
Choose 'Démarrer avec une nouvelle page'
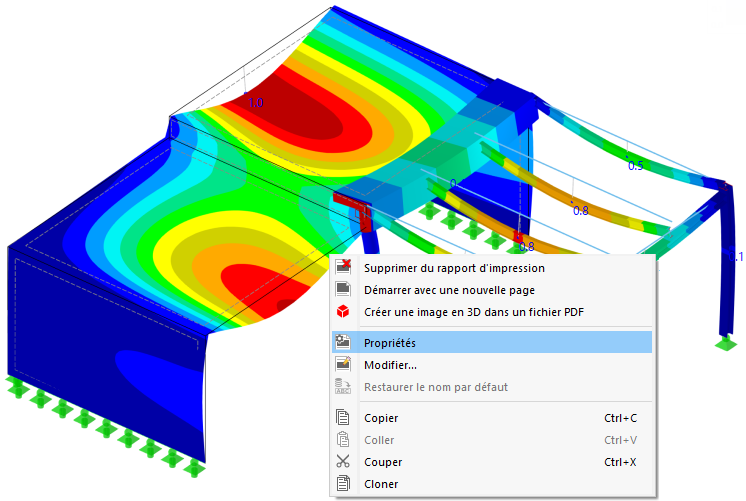point(491,290)
